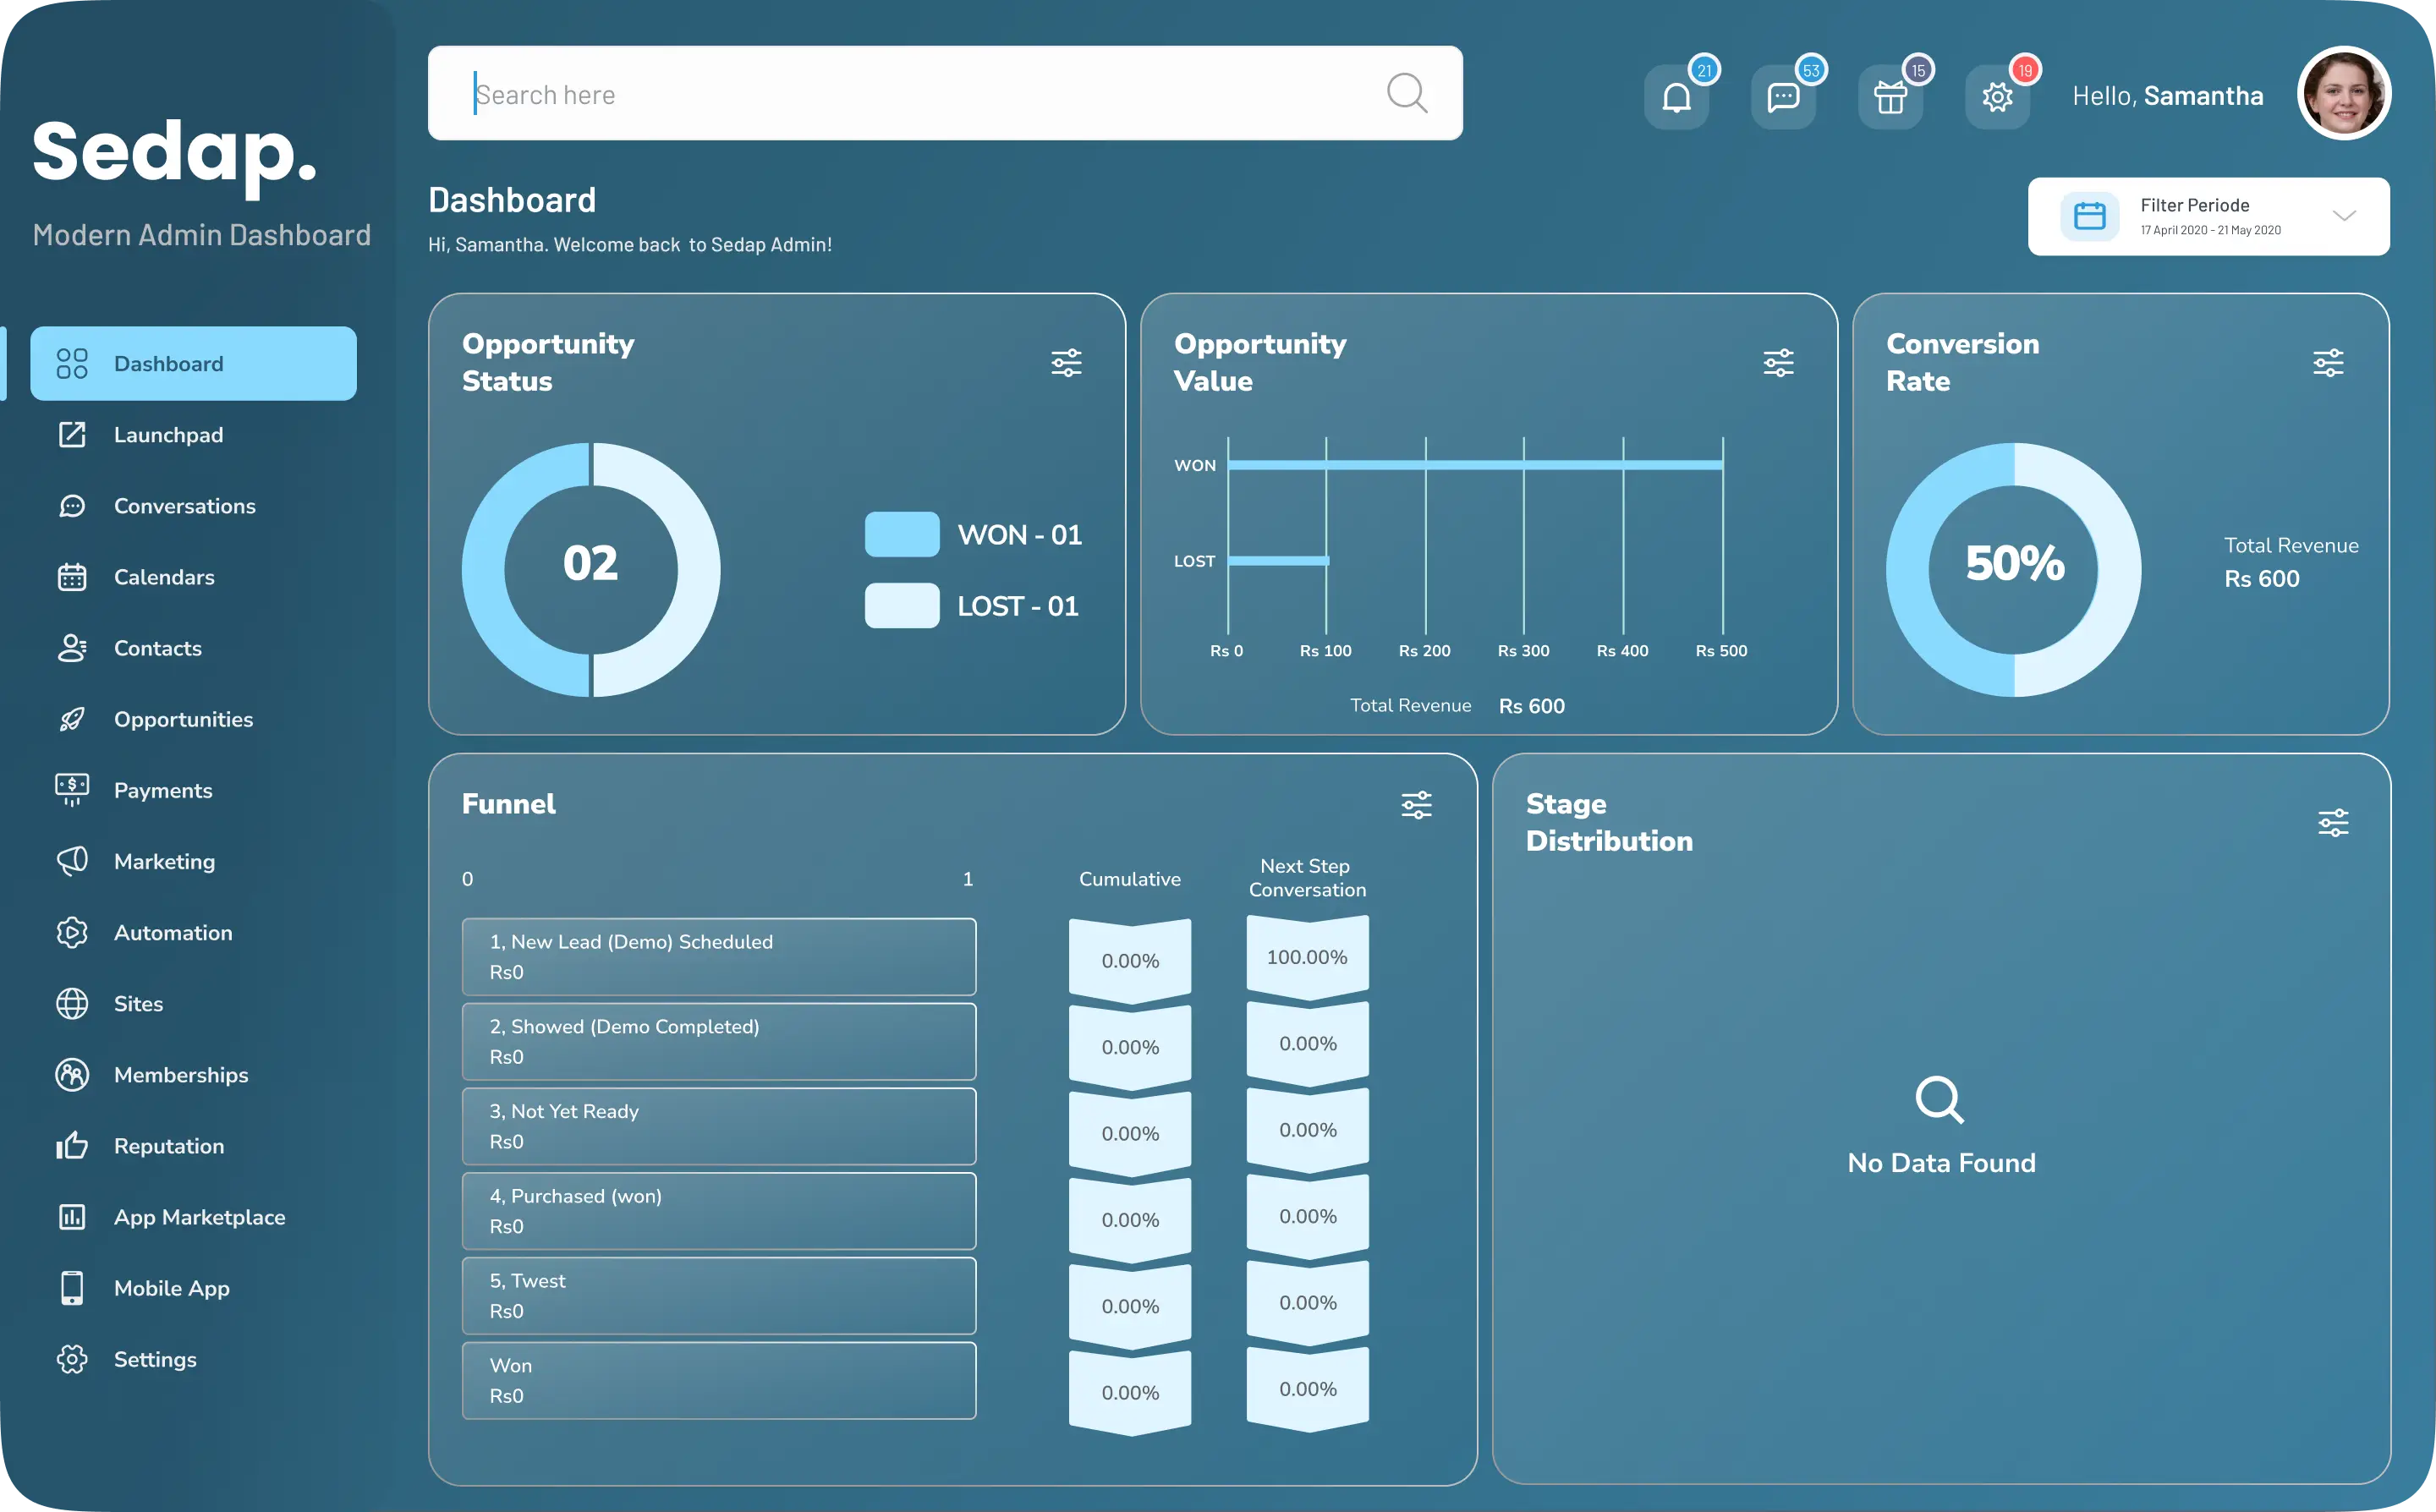Open Funnel filter settings icon
This screenshot has width=2436, height=1512.
tap(1416, 805)
